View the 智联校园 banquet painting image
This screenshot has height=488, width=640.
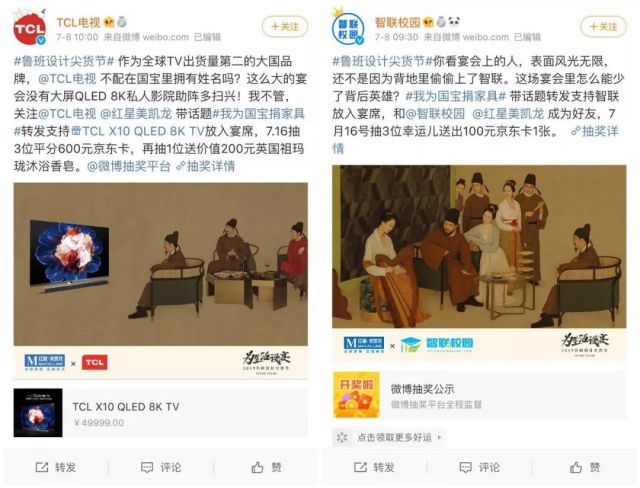(x=479, y=263)
